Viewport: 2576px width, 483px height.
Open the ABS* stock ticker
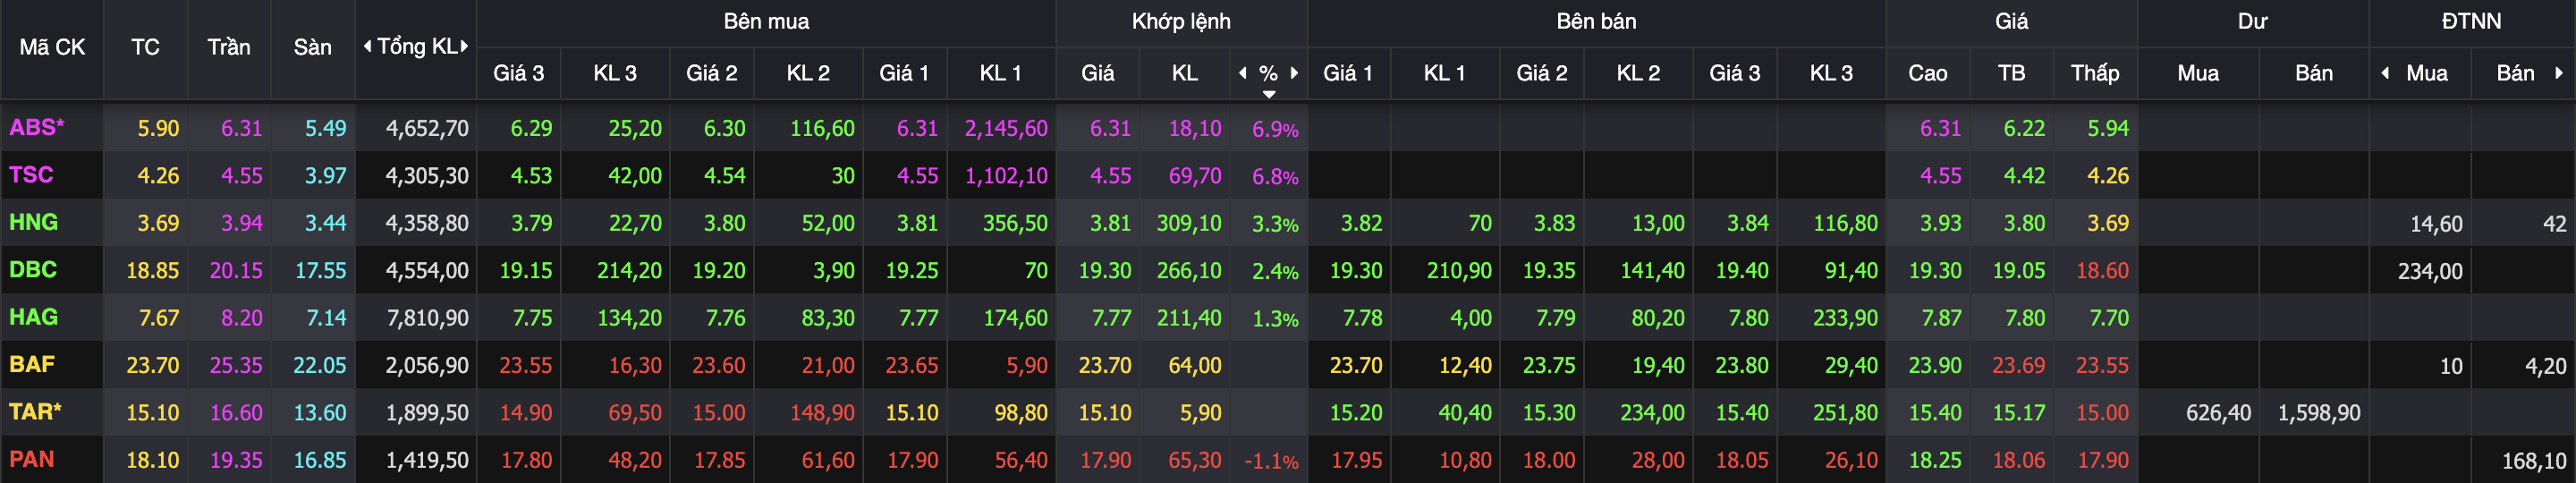coord(36,127)
